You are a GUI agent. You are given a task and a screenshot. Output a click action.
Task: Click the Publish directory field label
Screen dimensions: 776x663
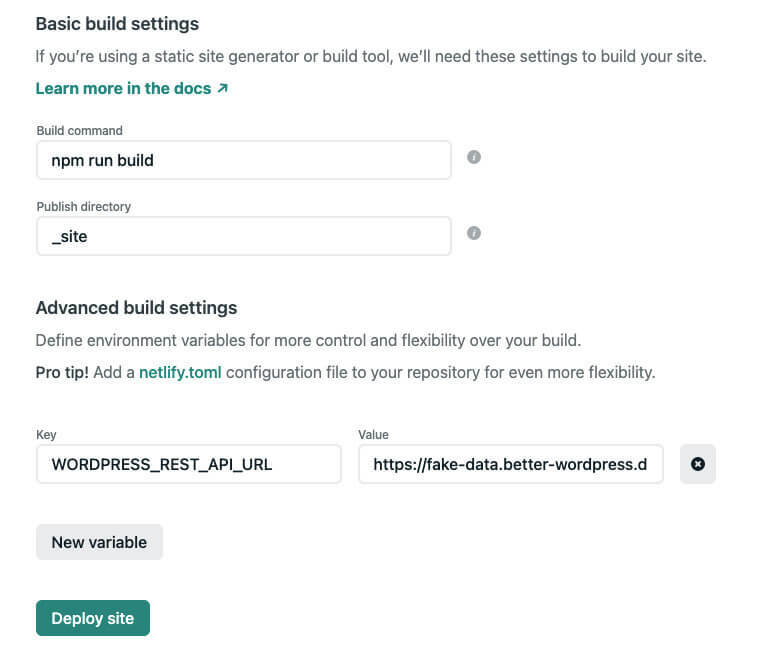pos(83,207)
